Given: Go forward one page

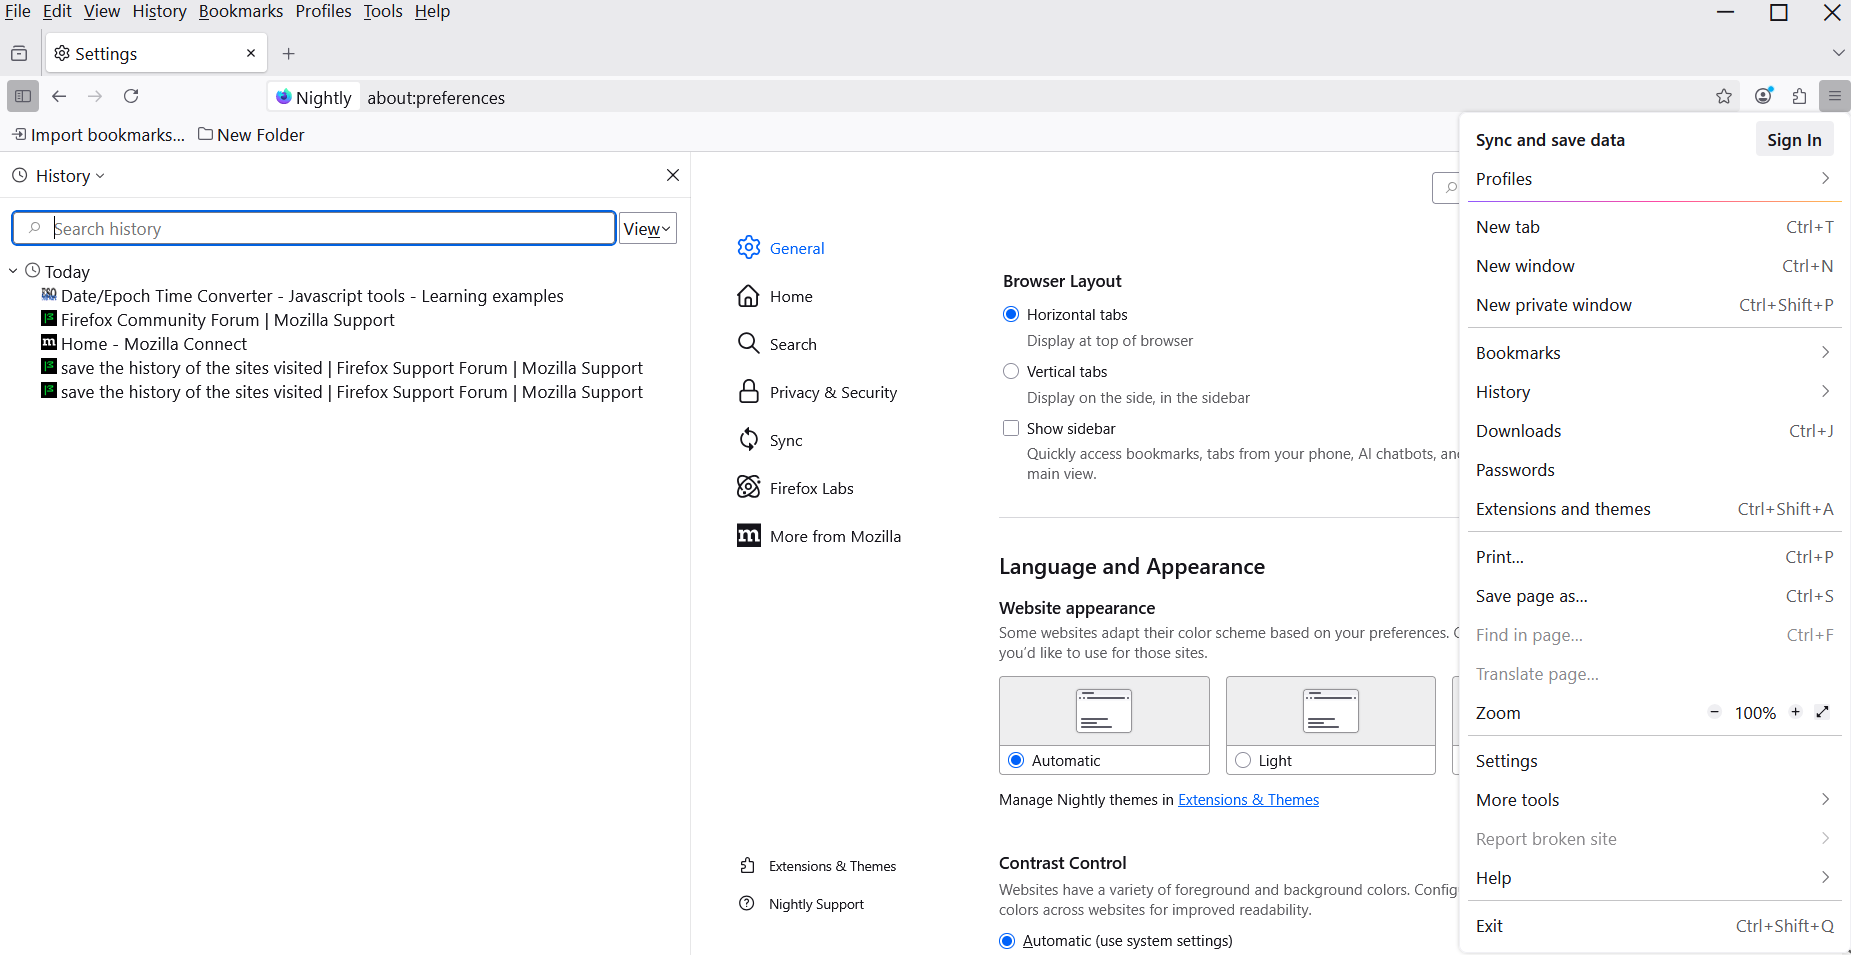Looking at the screenshot, I should 95,96.
